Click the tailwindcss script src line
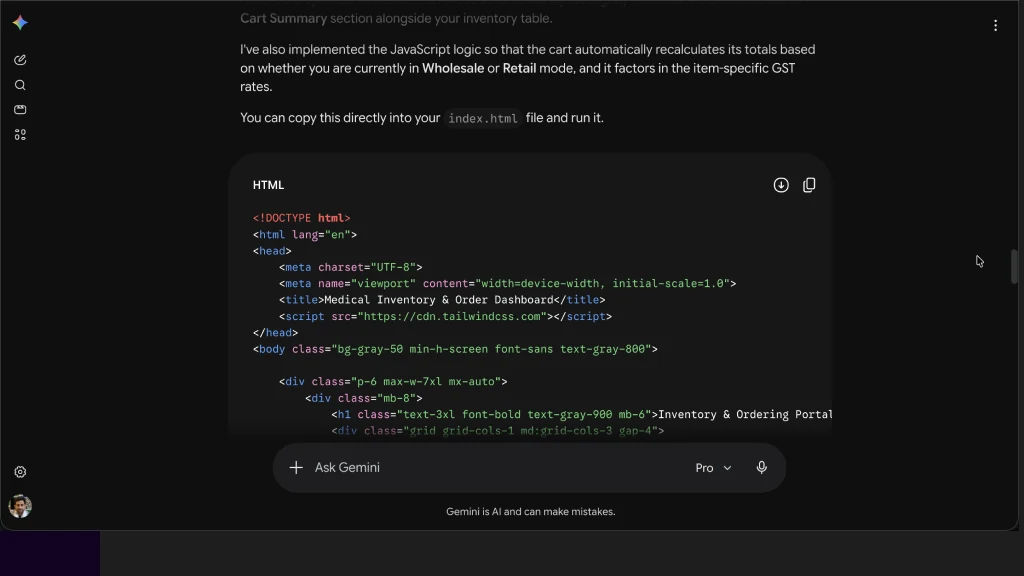The width and height of the screenshot is (1024, 576). 445,316
